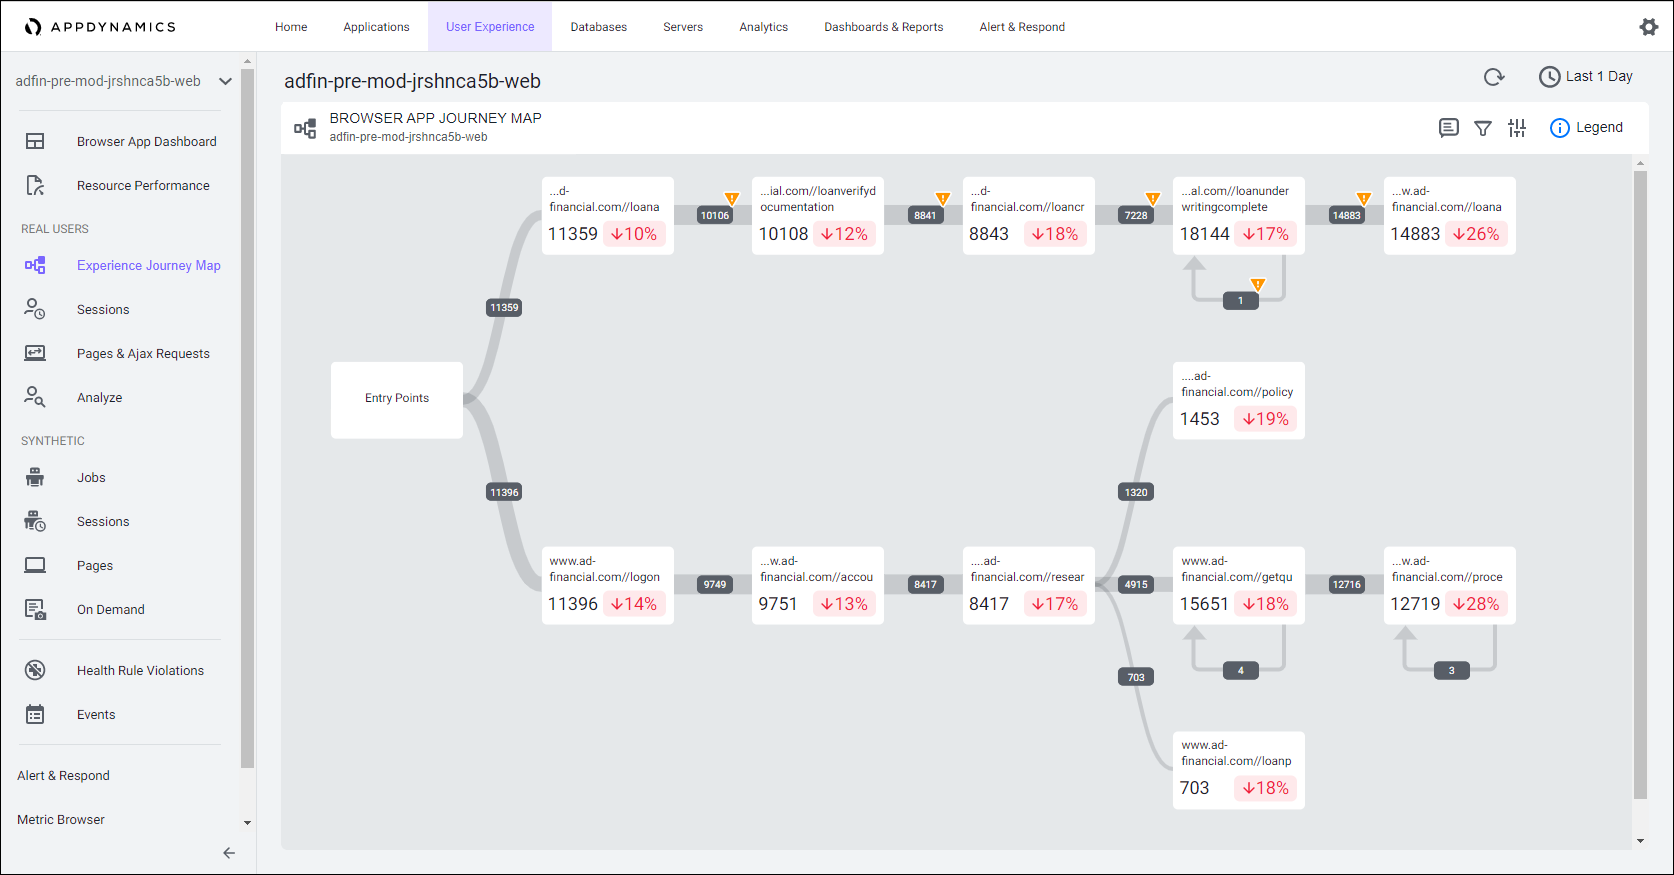Click the Synthetic Sessions icon
The width and height of the screenshot is (1674, 875).
[35, 521]
